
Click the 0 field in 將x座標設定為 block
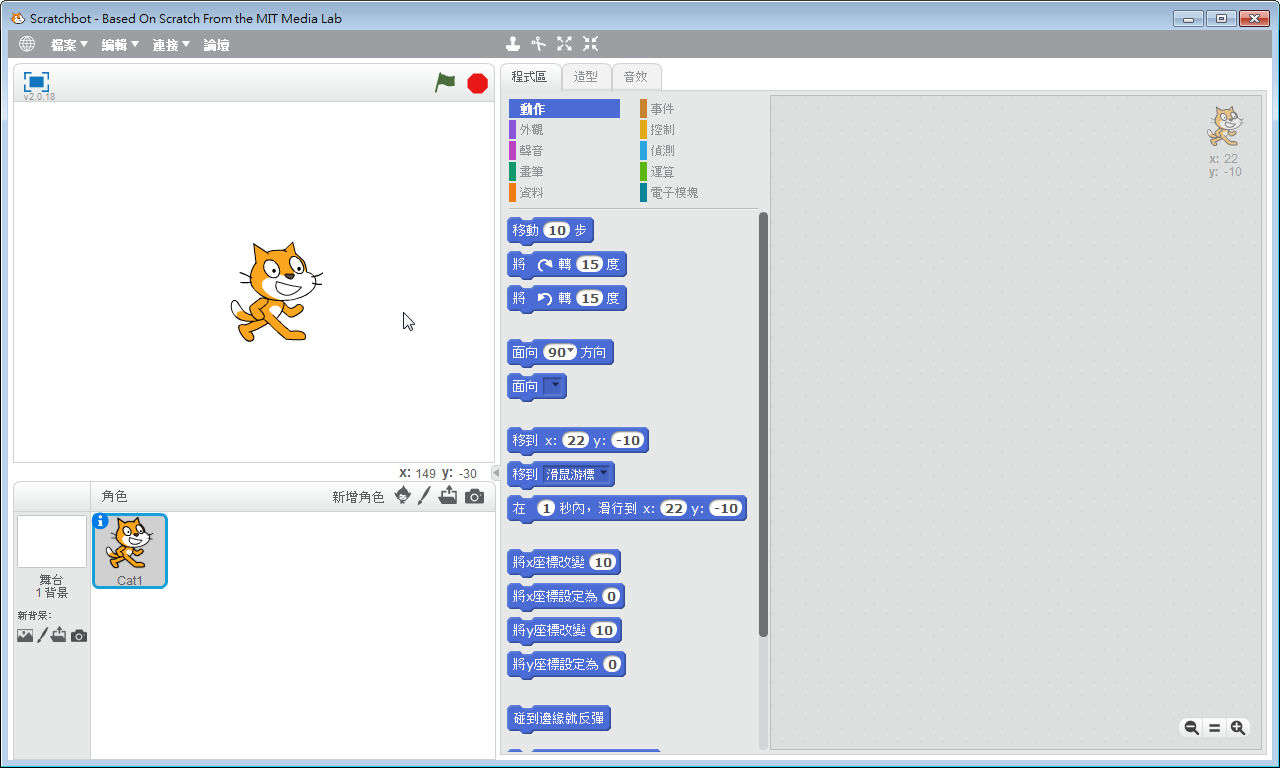(610, 597)
